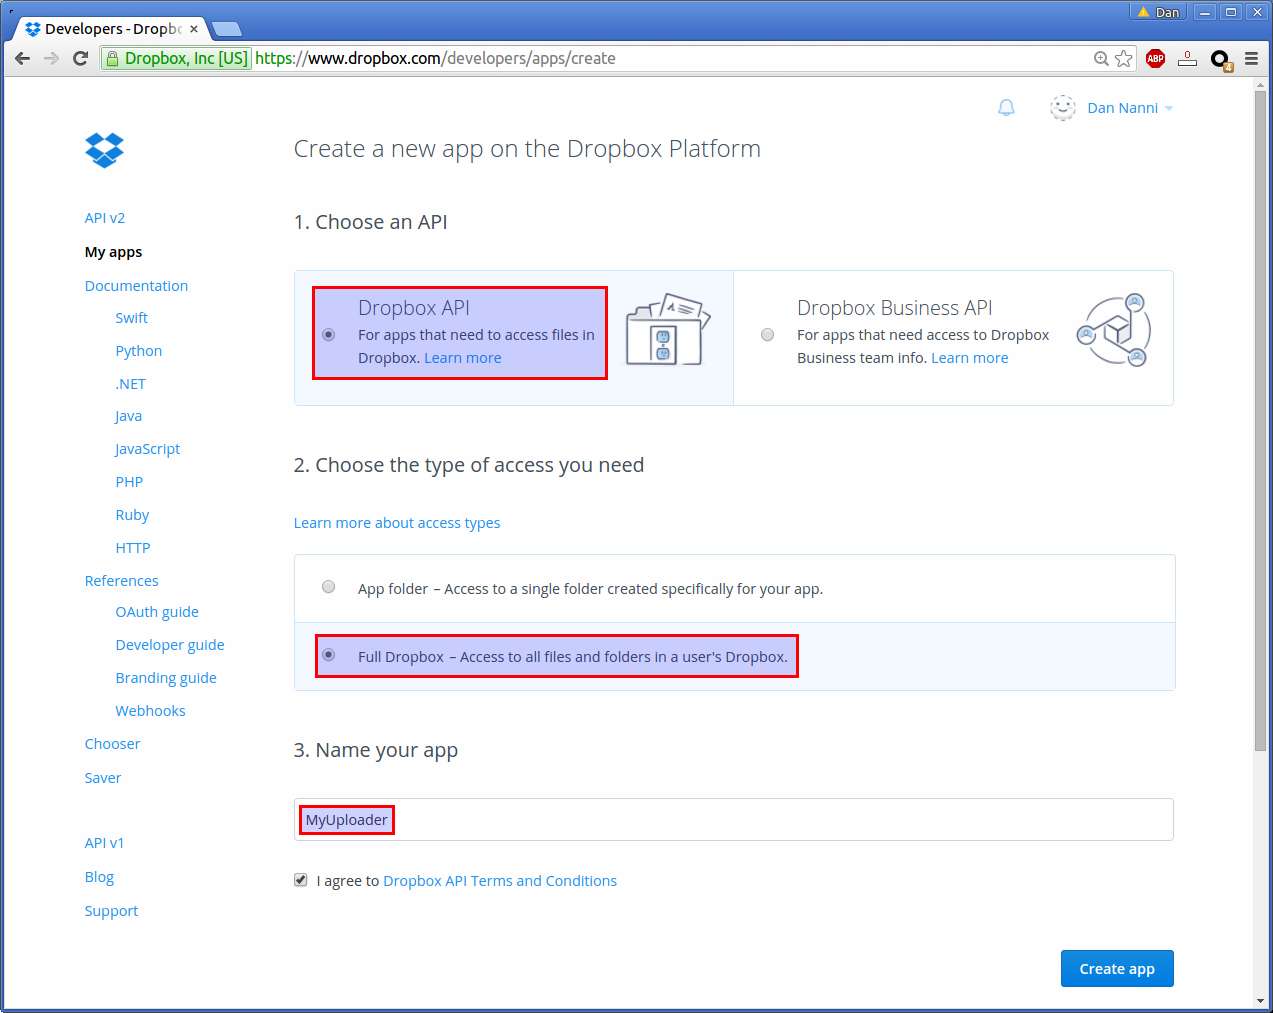This screenshot has width=1273, height=1013.
Task: Open Learn more about access types
Action: click(397, 523)
